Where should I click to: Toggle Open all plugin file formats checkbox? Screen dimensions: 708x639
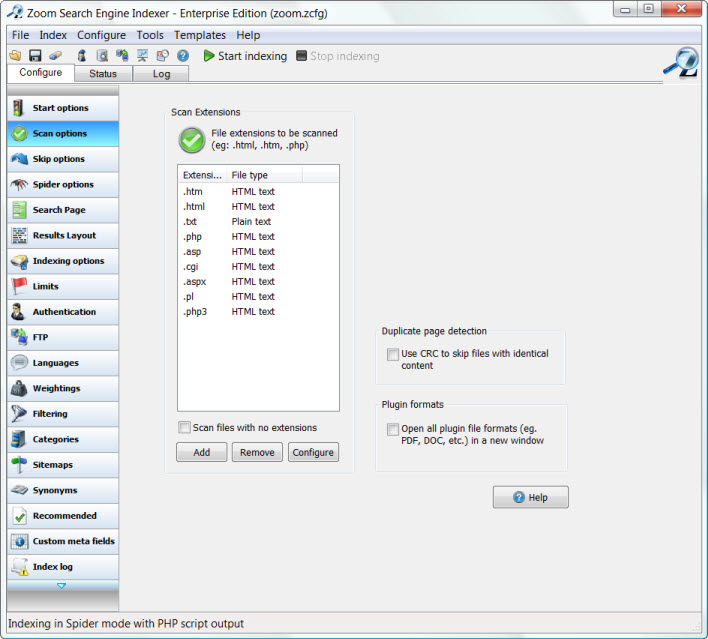click(x=393, y=429)
